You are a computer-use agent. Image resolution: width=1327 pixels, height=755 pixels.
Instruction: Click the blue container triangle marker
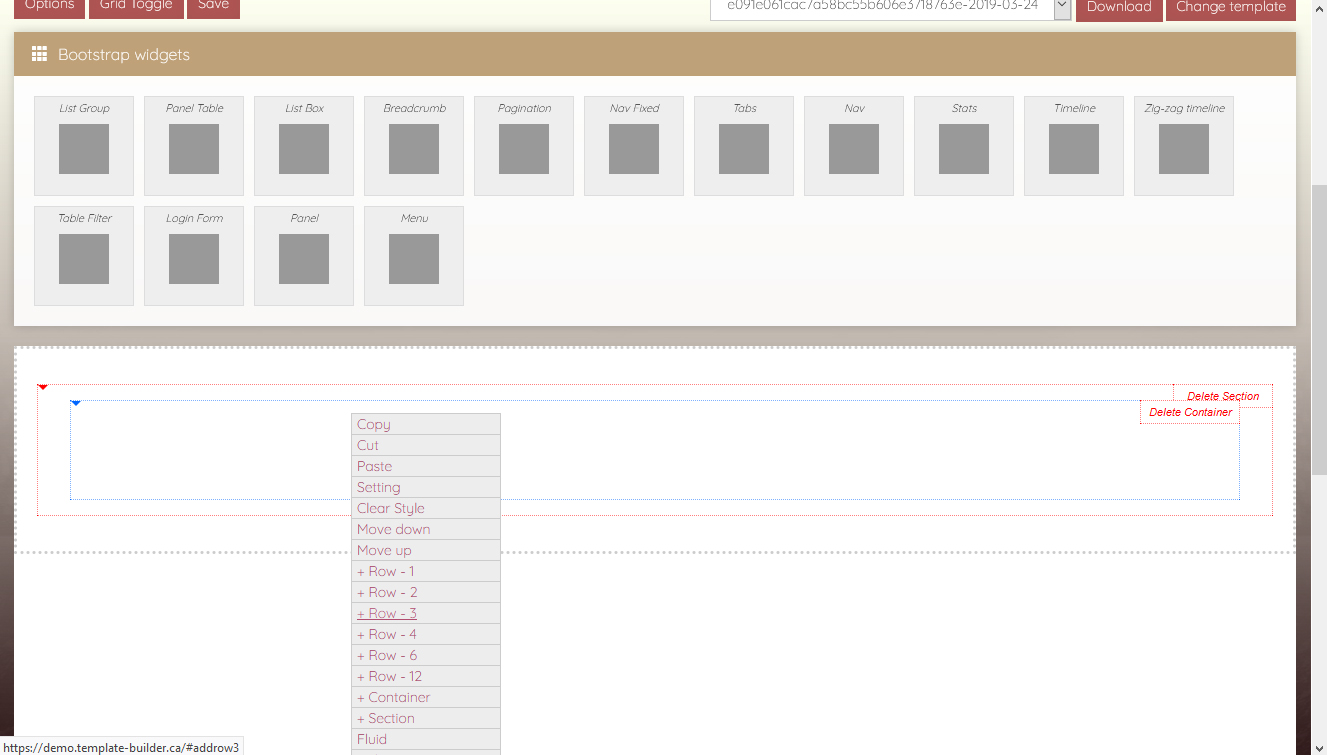pyautogui.click(x=76, y=403)
